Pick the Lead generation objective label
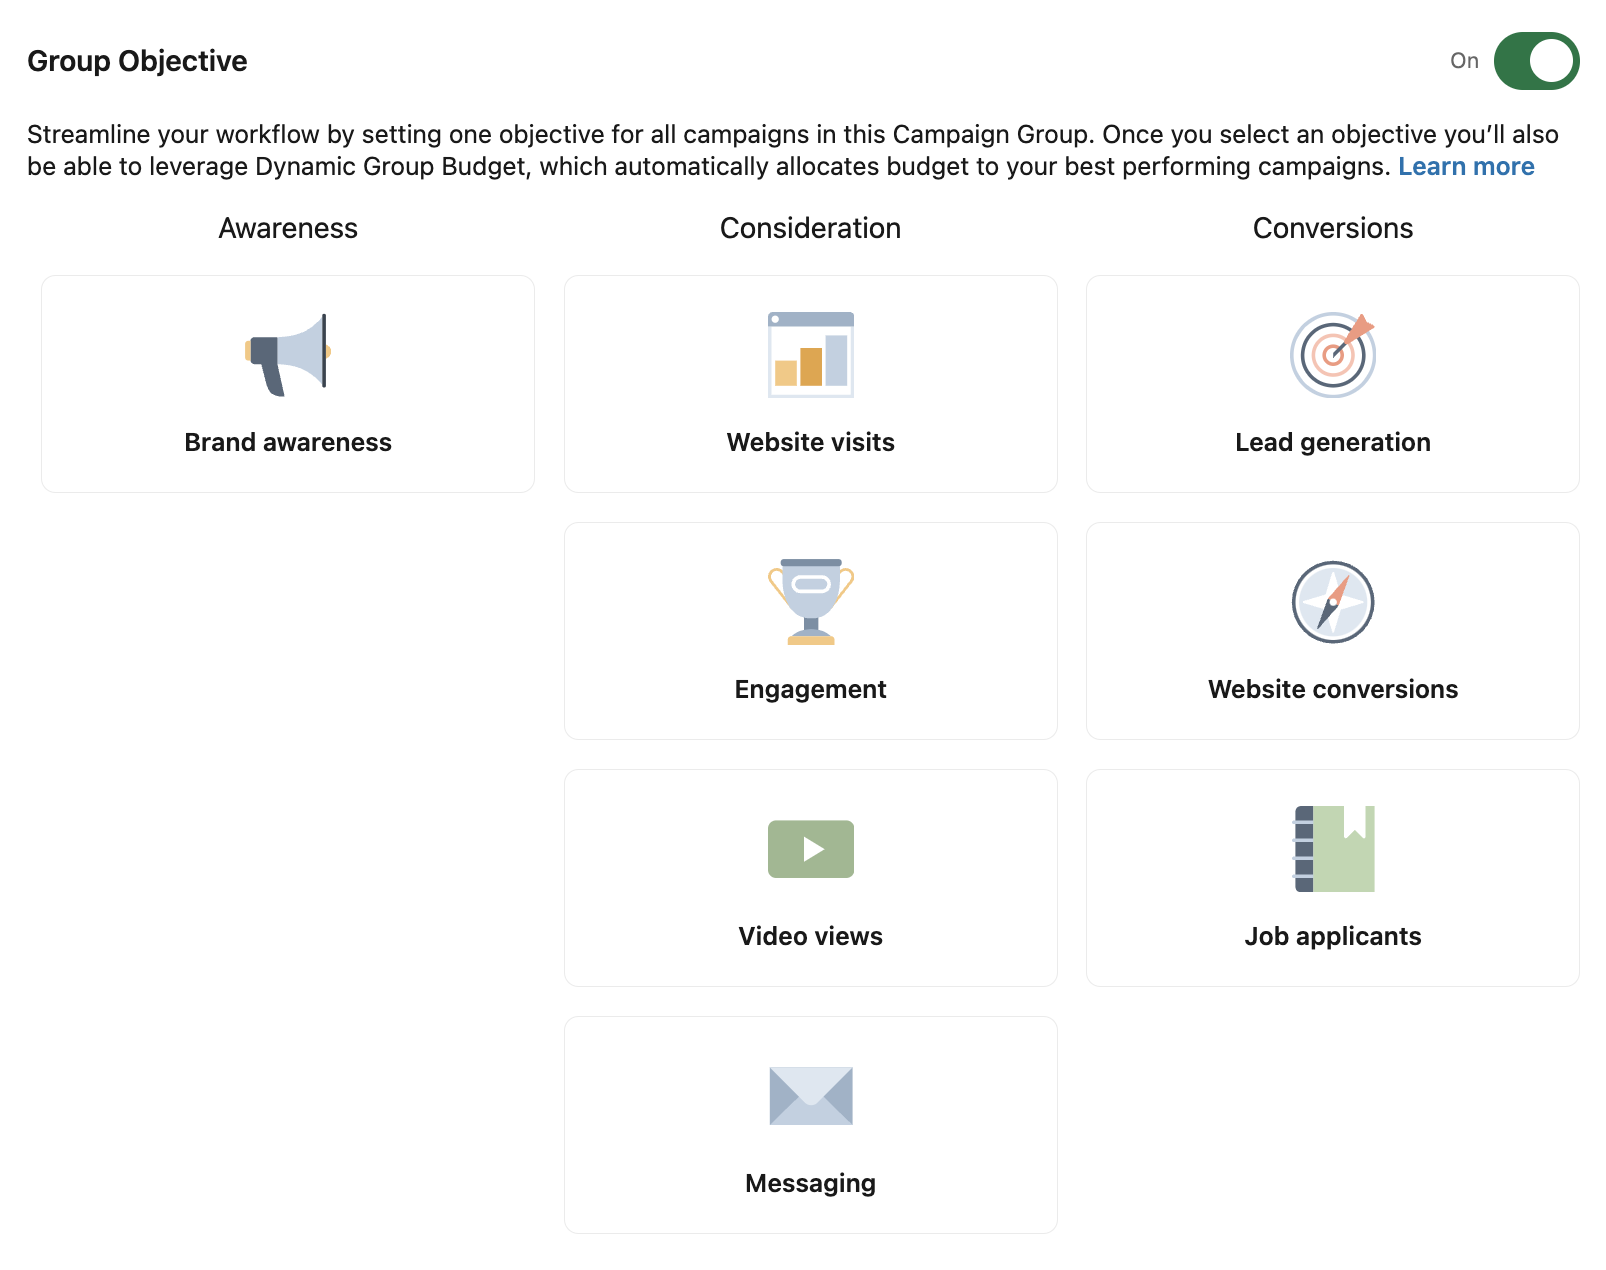Screen dimensions: 1606x1270 pyautogui.click(x=1332, y=442)
